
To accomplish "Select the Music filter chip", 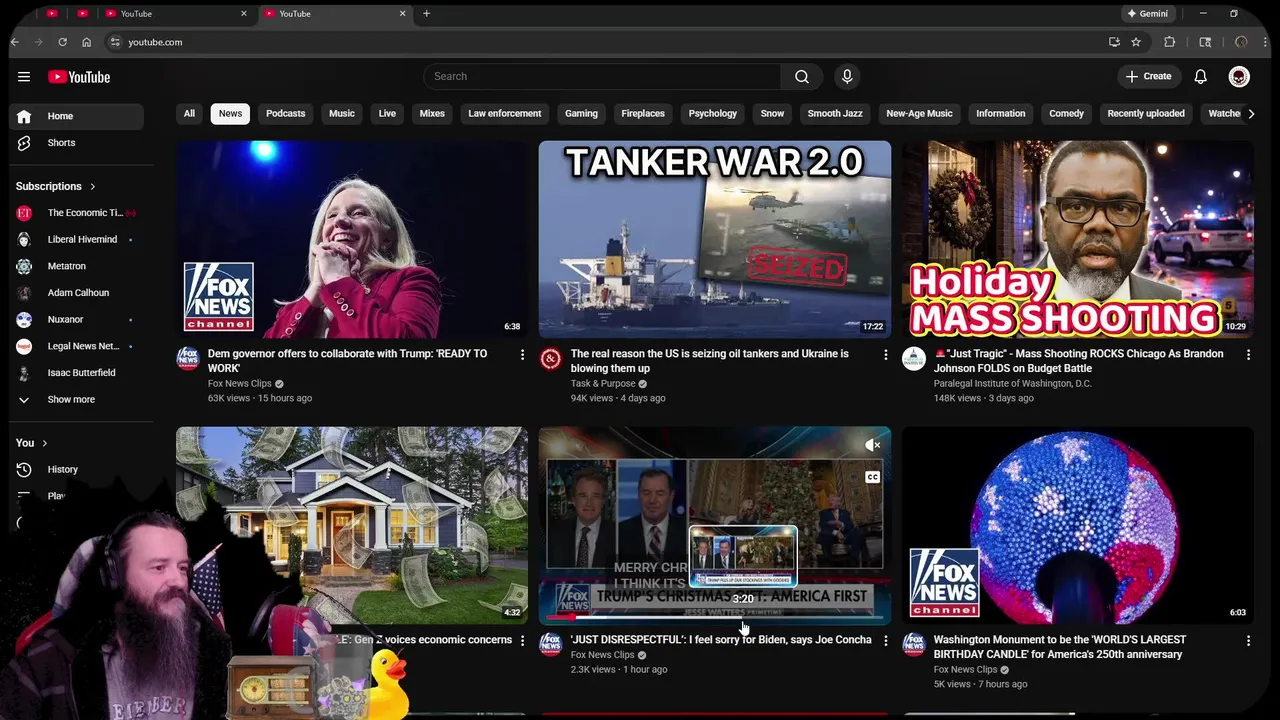I will [x=342, y=114].
